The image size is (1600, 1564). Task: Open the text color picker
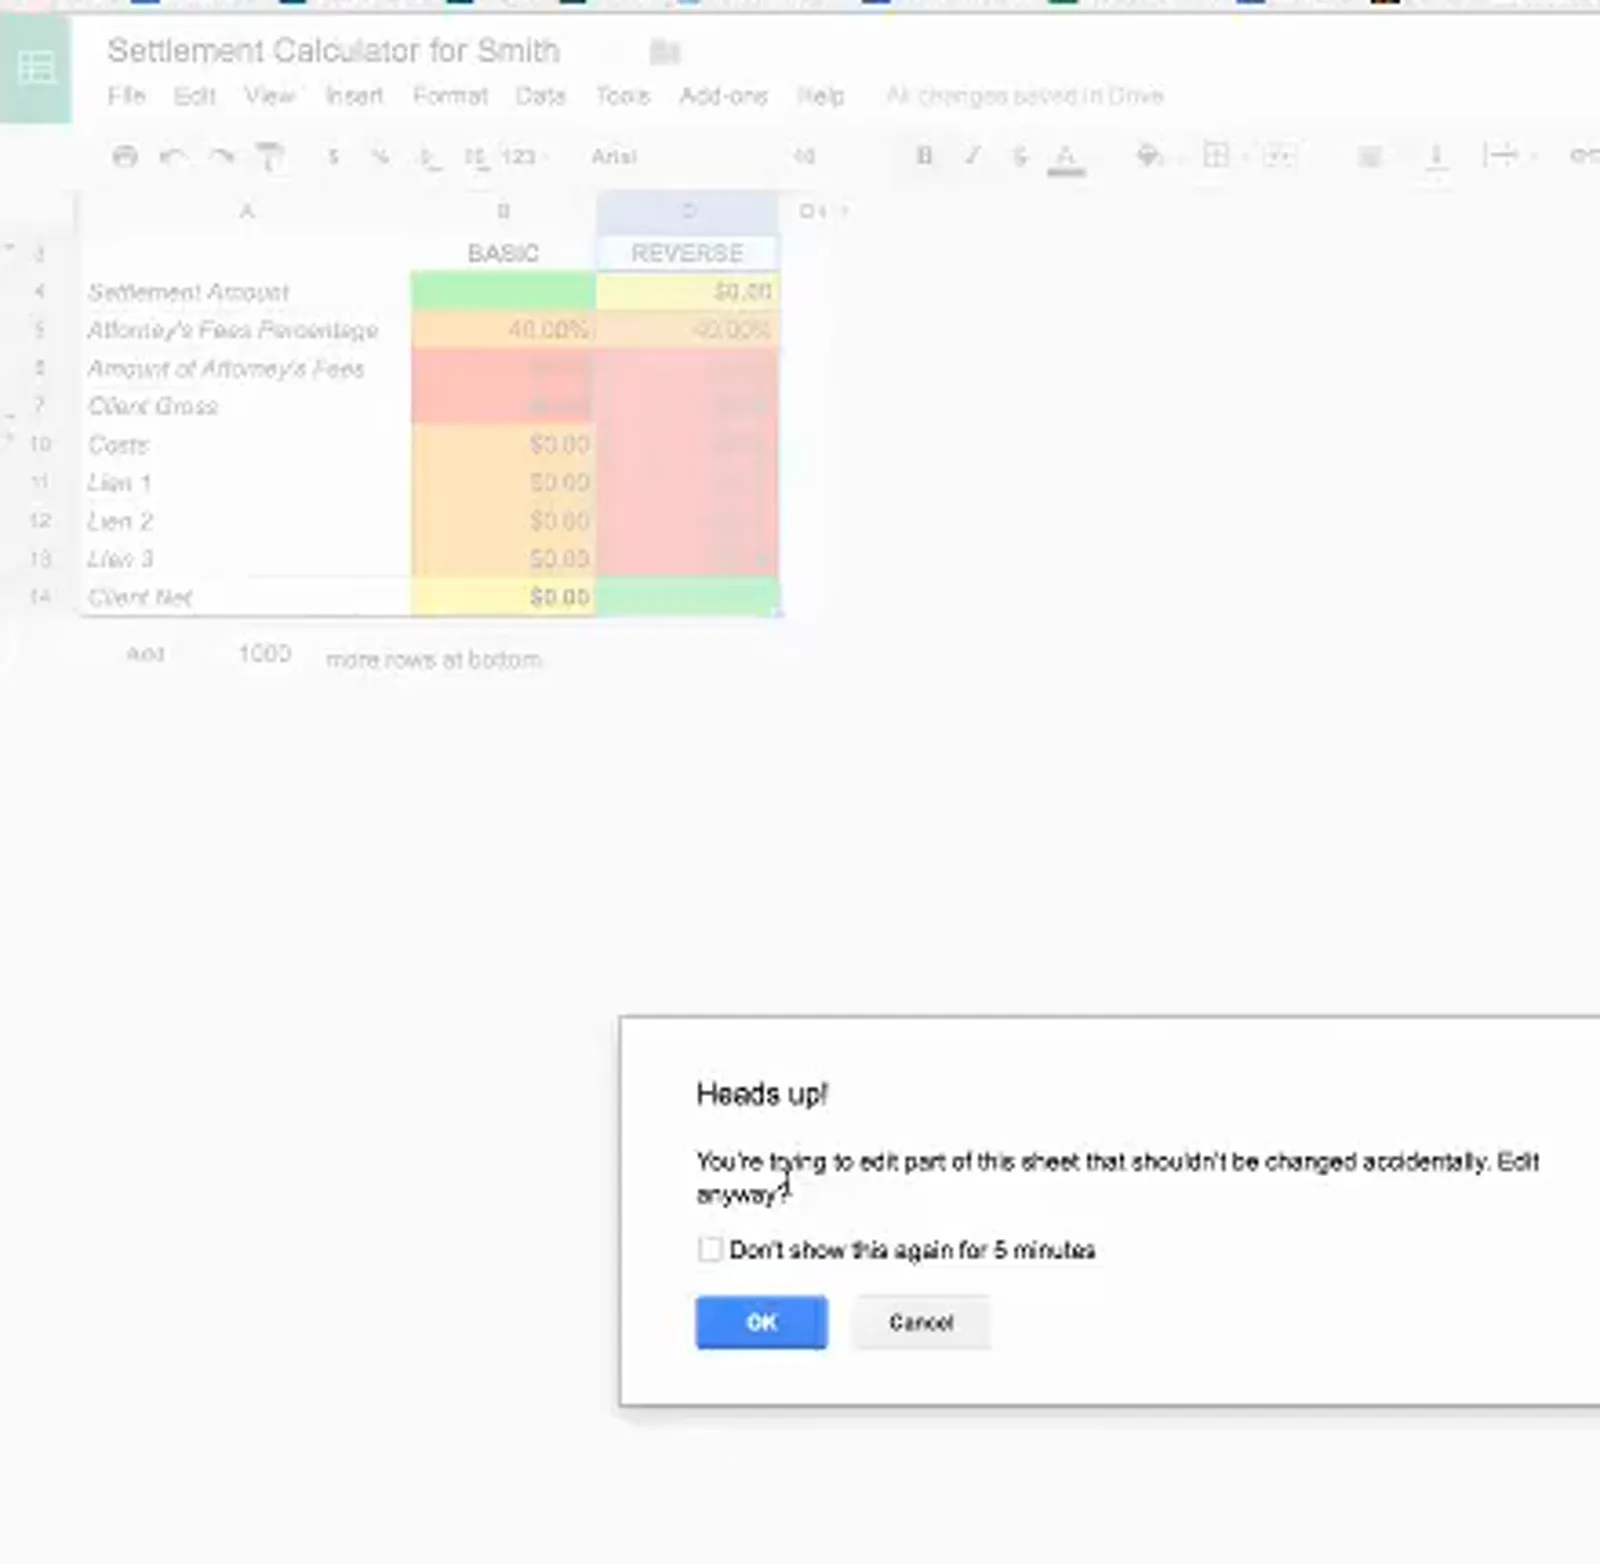(x=1066, y=157)
